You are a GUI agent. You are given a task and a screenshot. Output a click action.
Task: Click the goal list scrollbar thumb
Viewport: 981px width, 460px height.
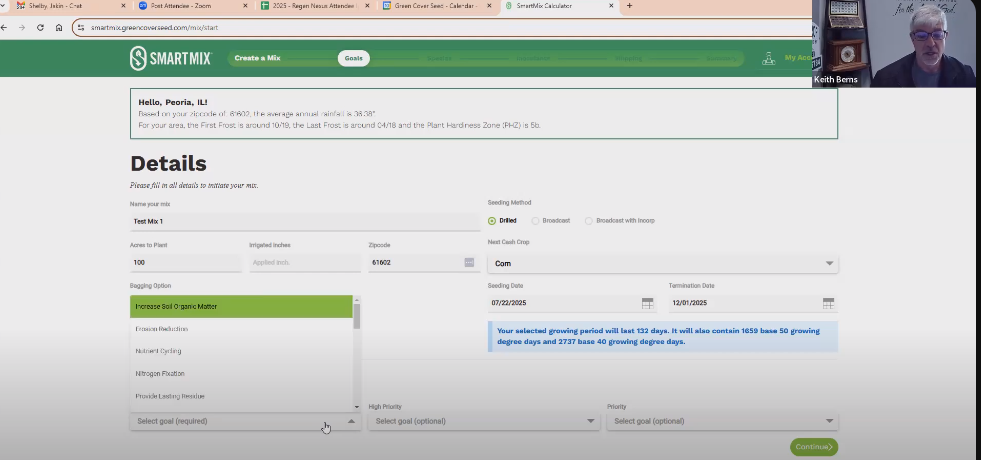click(x=357, y=316)
